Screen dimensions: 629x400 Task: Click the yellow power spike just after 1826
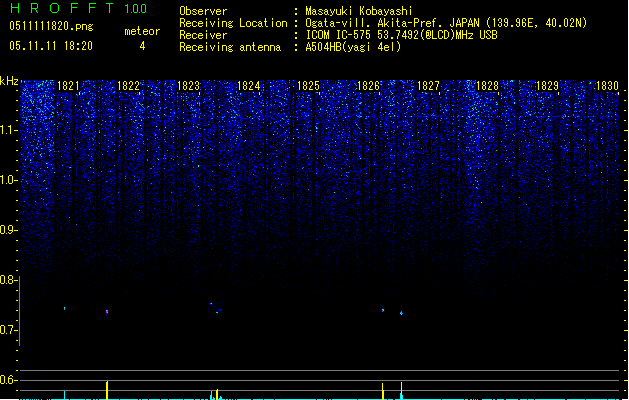383,391
